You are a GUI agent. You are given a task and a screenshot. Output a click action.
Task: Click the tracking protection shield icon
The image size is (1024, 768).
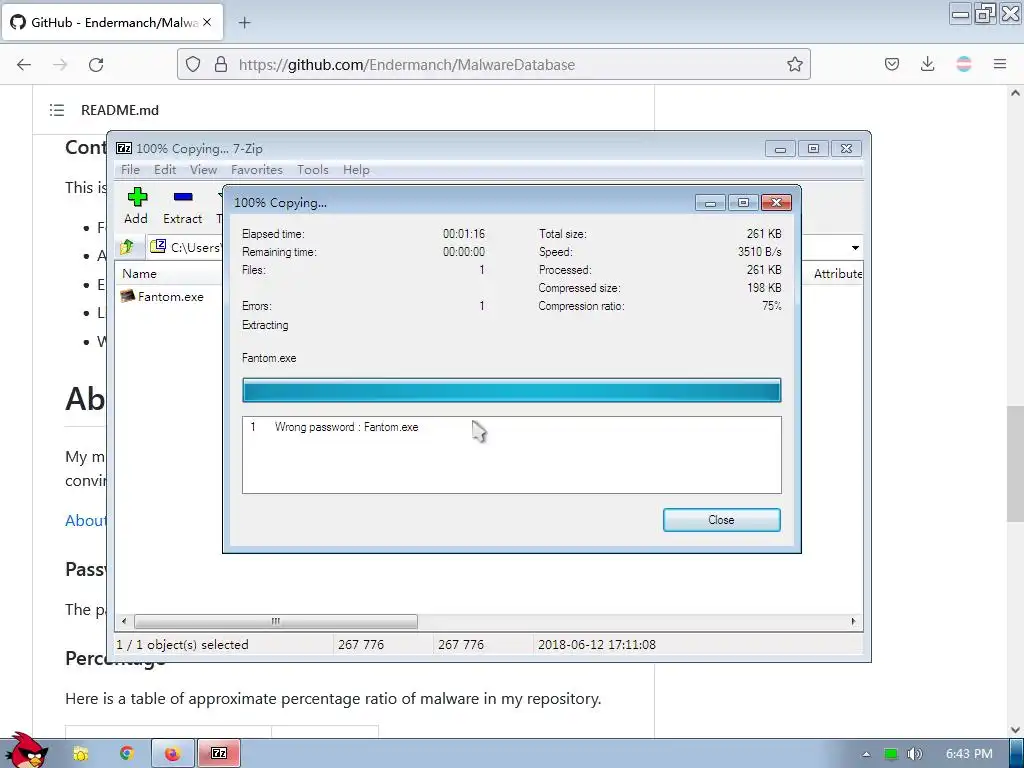pyautogui.click(x=193, y=64)
